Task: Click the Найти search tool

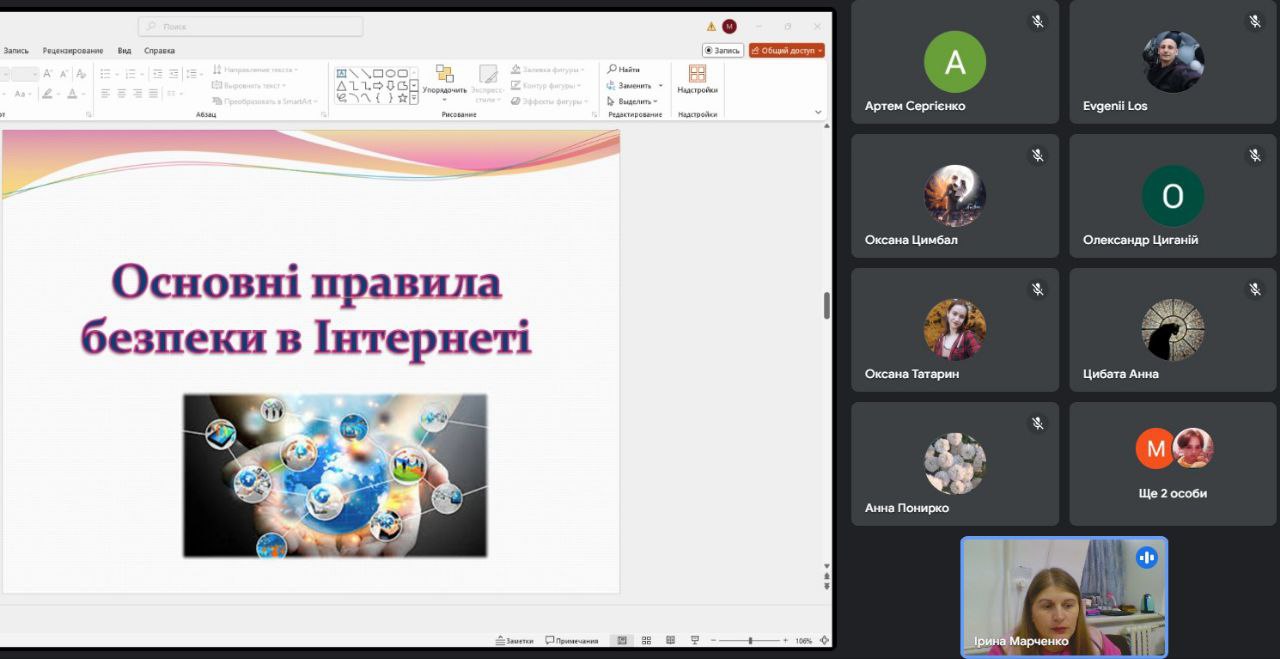Action: click(624, 69)
